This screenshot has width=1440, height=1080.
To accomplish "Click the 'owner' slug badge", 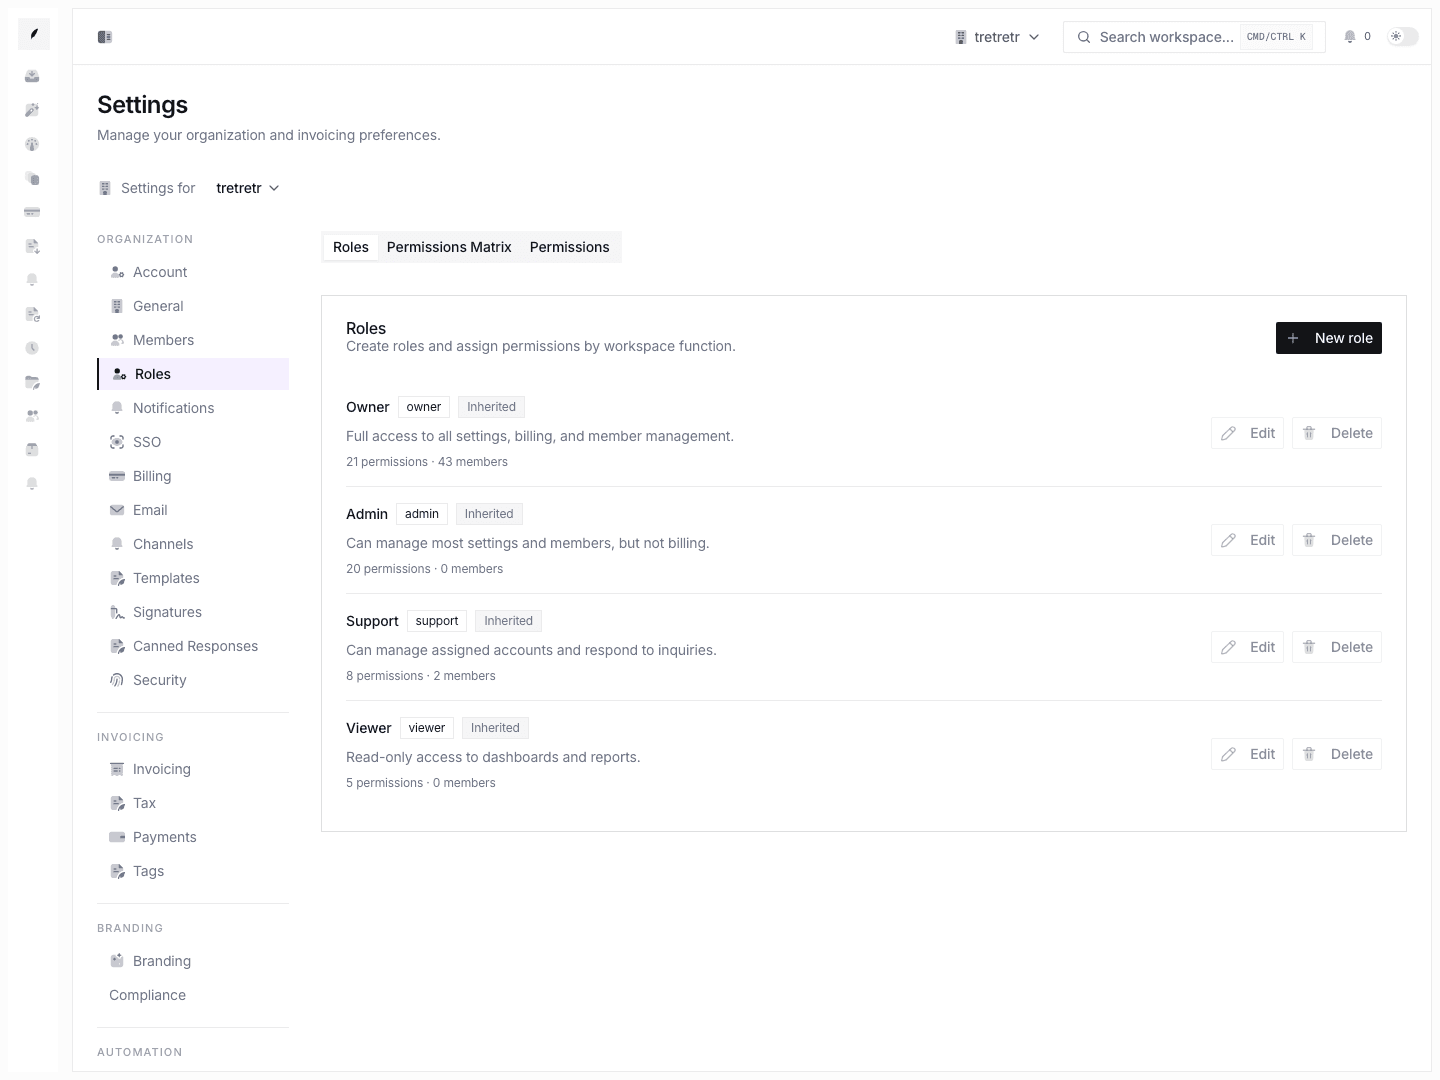I will 424,407.
